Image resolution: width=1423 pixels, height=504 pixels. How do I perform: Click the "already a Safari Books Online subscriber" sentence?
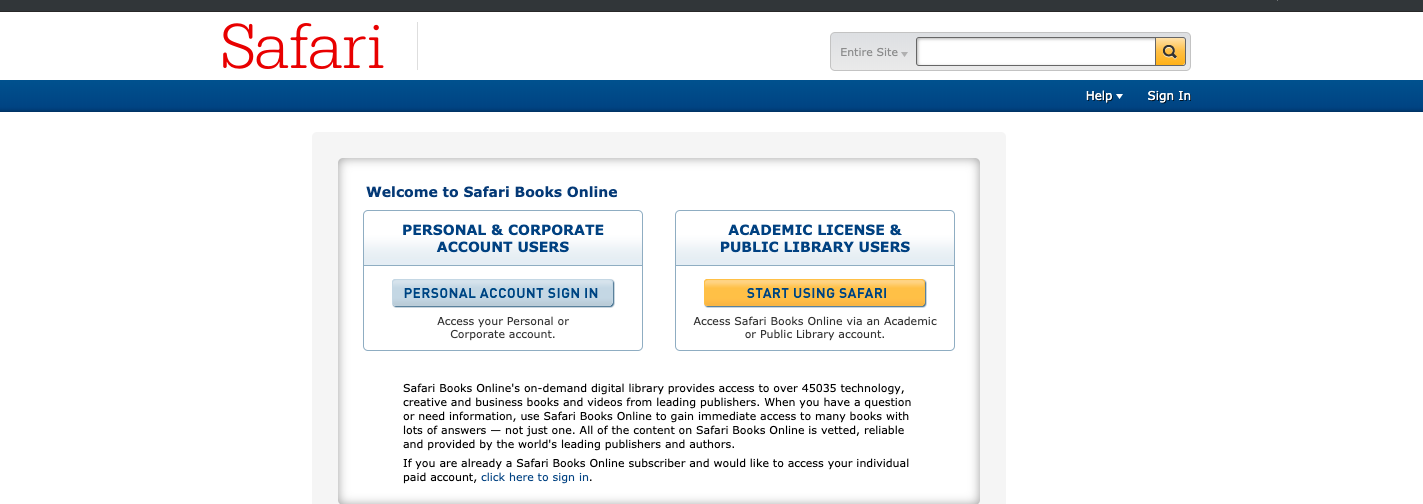point(656,463)
